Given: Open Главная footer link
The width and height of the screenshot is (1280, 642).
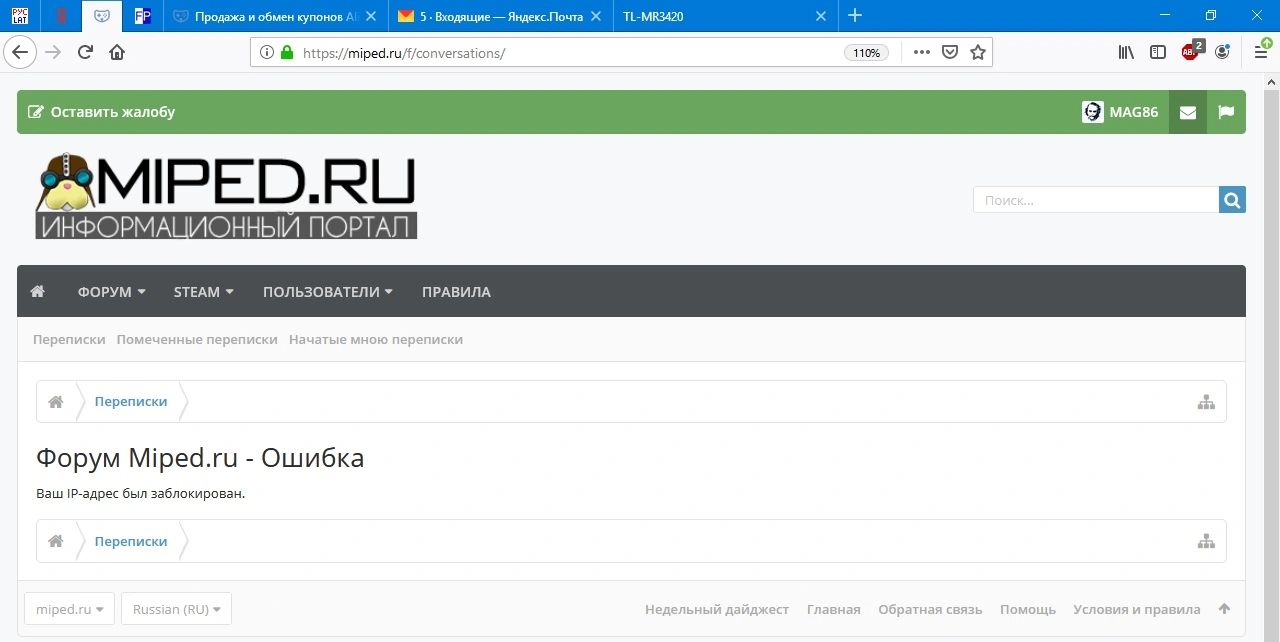Looking at the screenshot, I should 834,609.
